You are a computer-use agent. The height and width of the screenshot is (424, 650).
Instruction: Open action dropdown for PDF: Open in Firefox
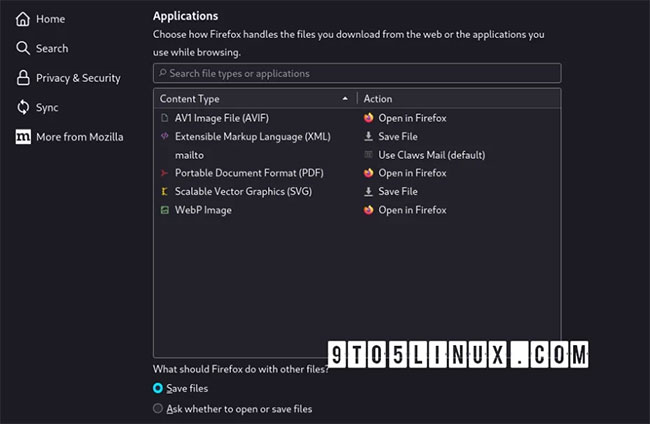459,173
